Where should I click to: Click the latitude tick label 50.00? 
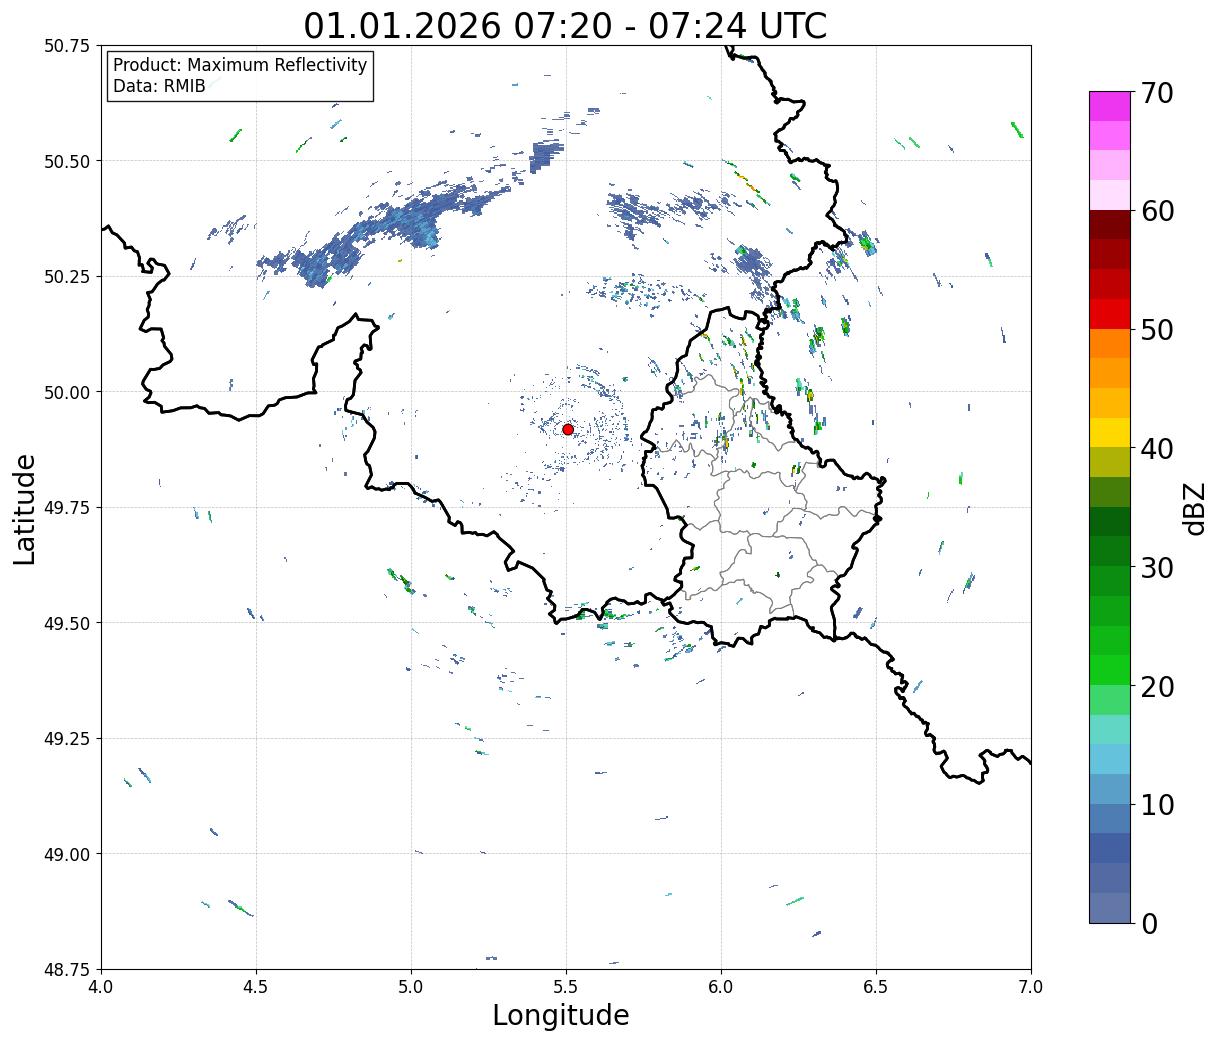(66, 392)
